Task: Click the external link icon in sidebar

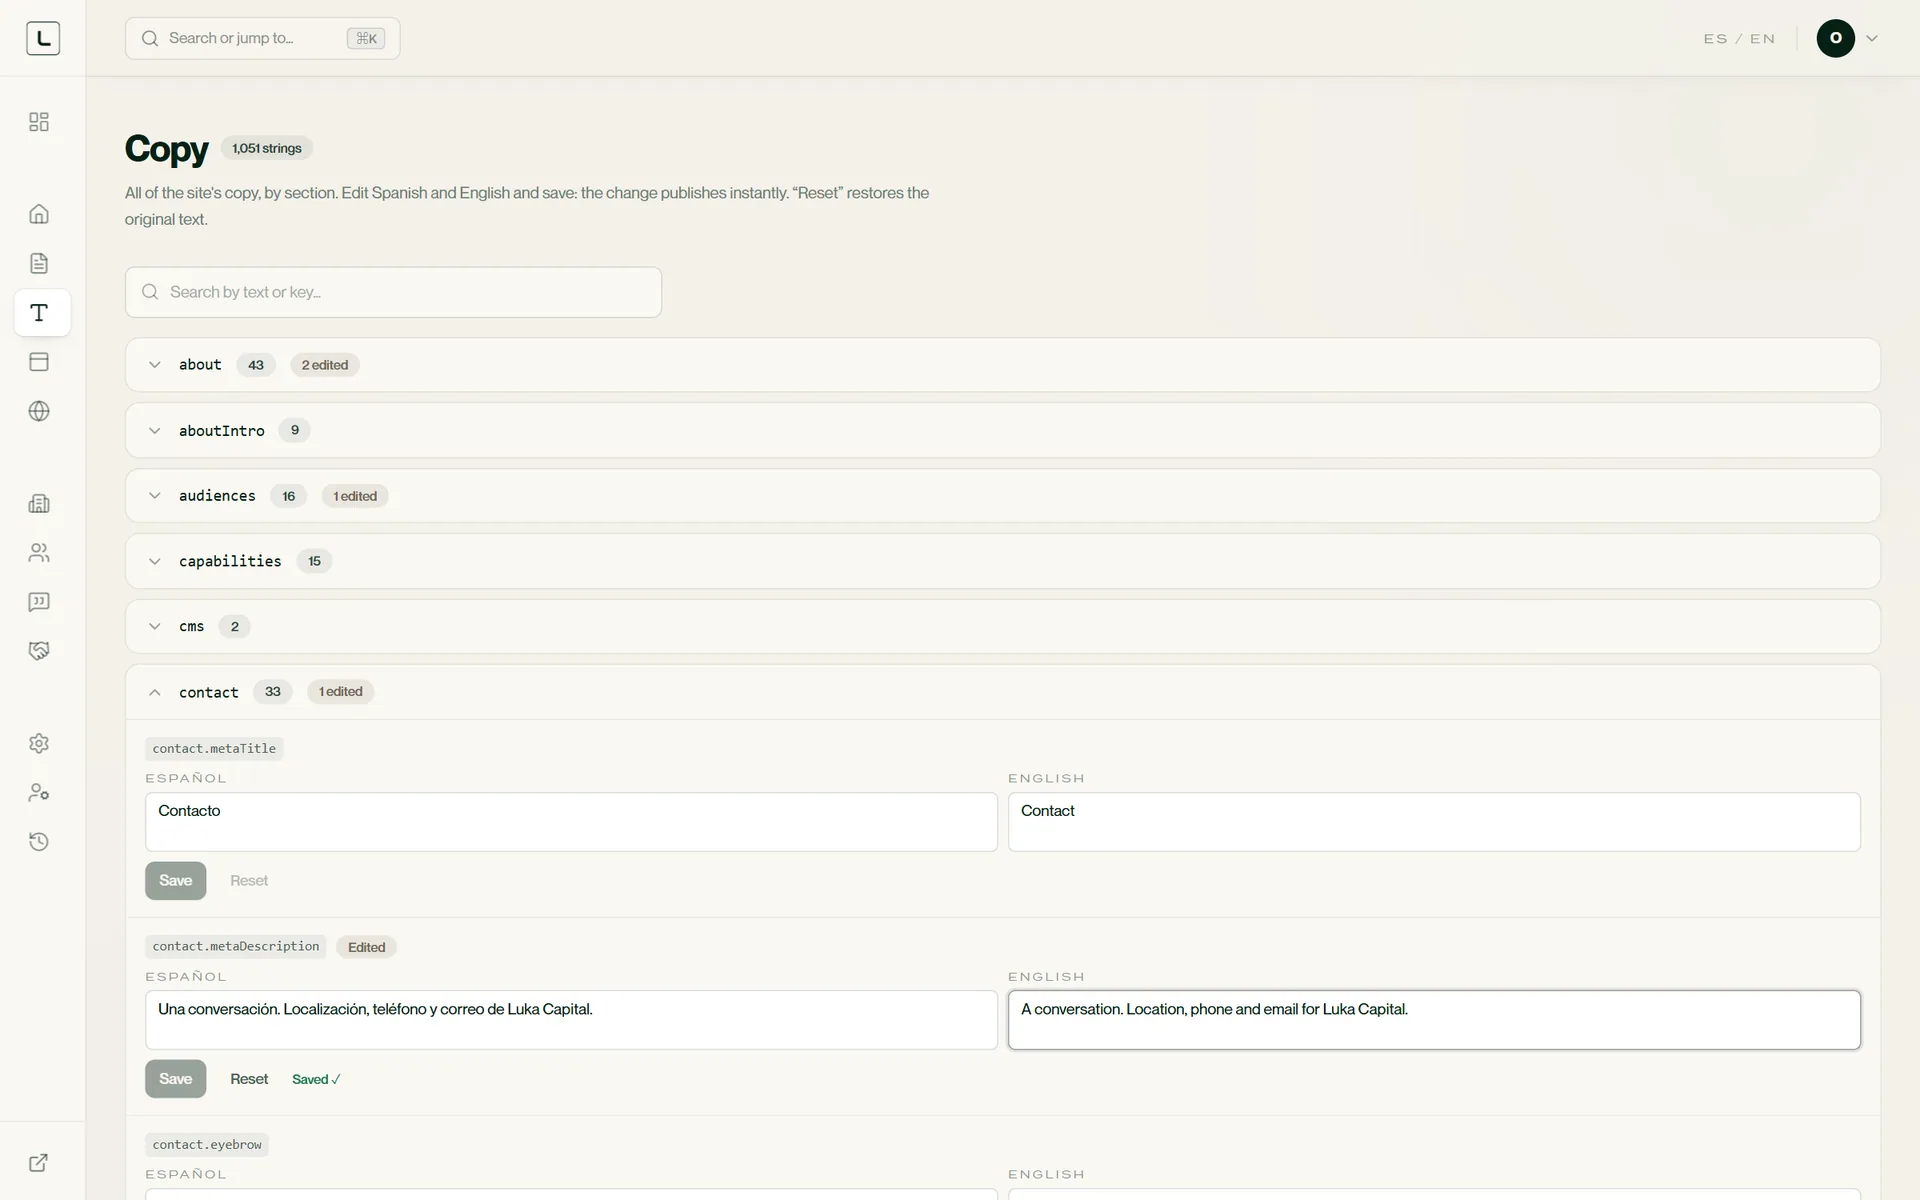Action: coord(39,1162)
